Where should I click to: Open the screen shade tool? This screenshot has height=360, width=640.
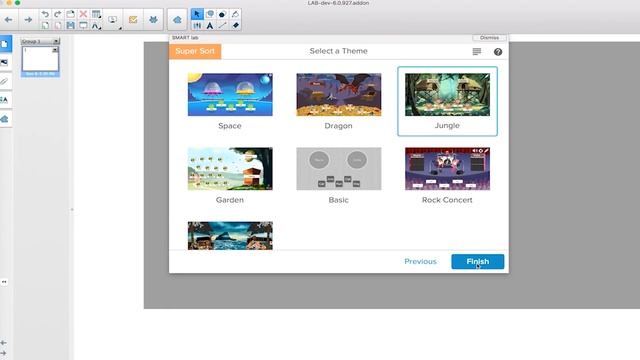[x=83, y=26]
